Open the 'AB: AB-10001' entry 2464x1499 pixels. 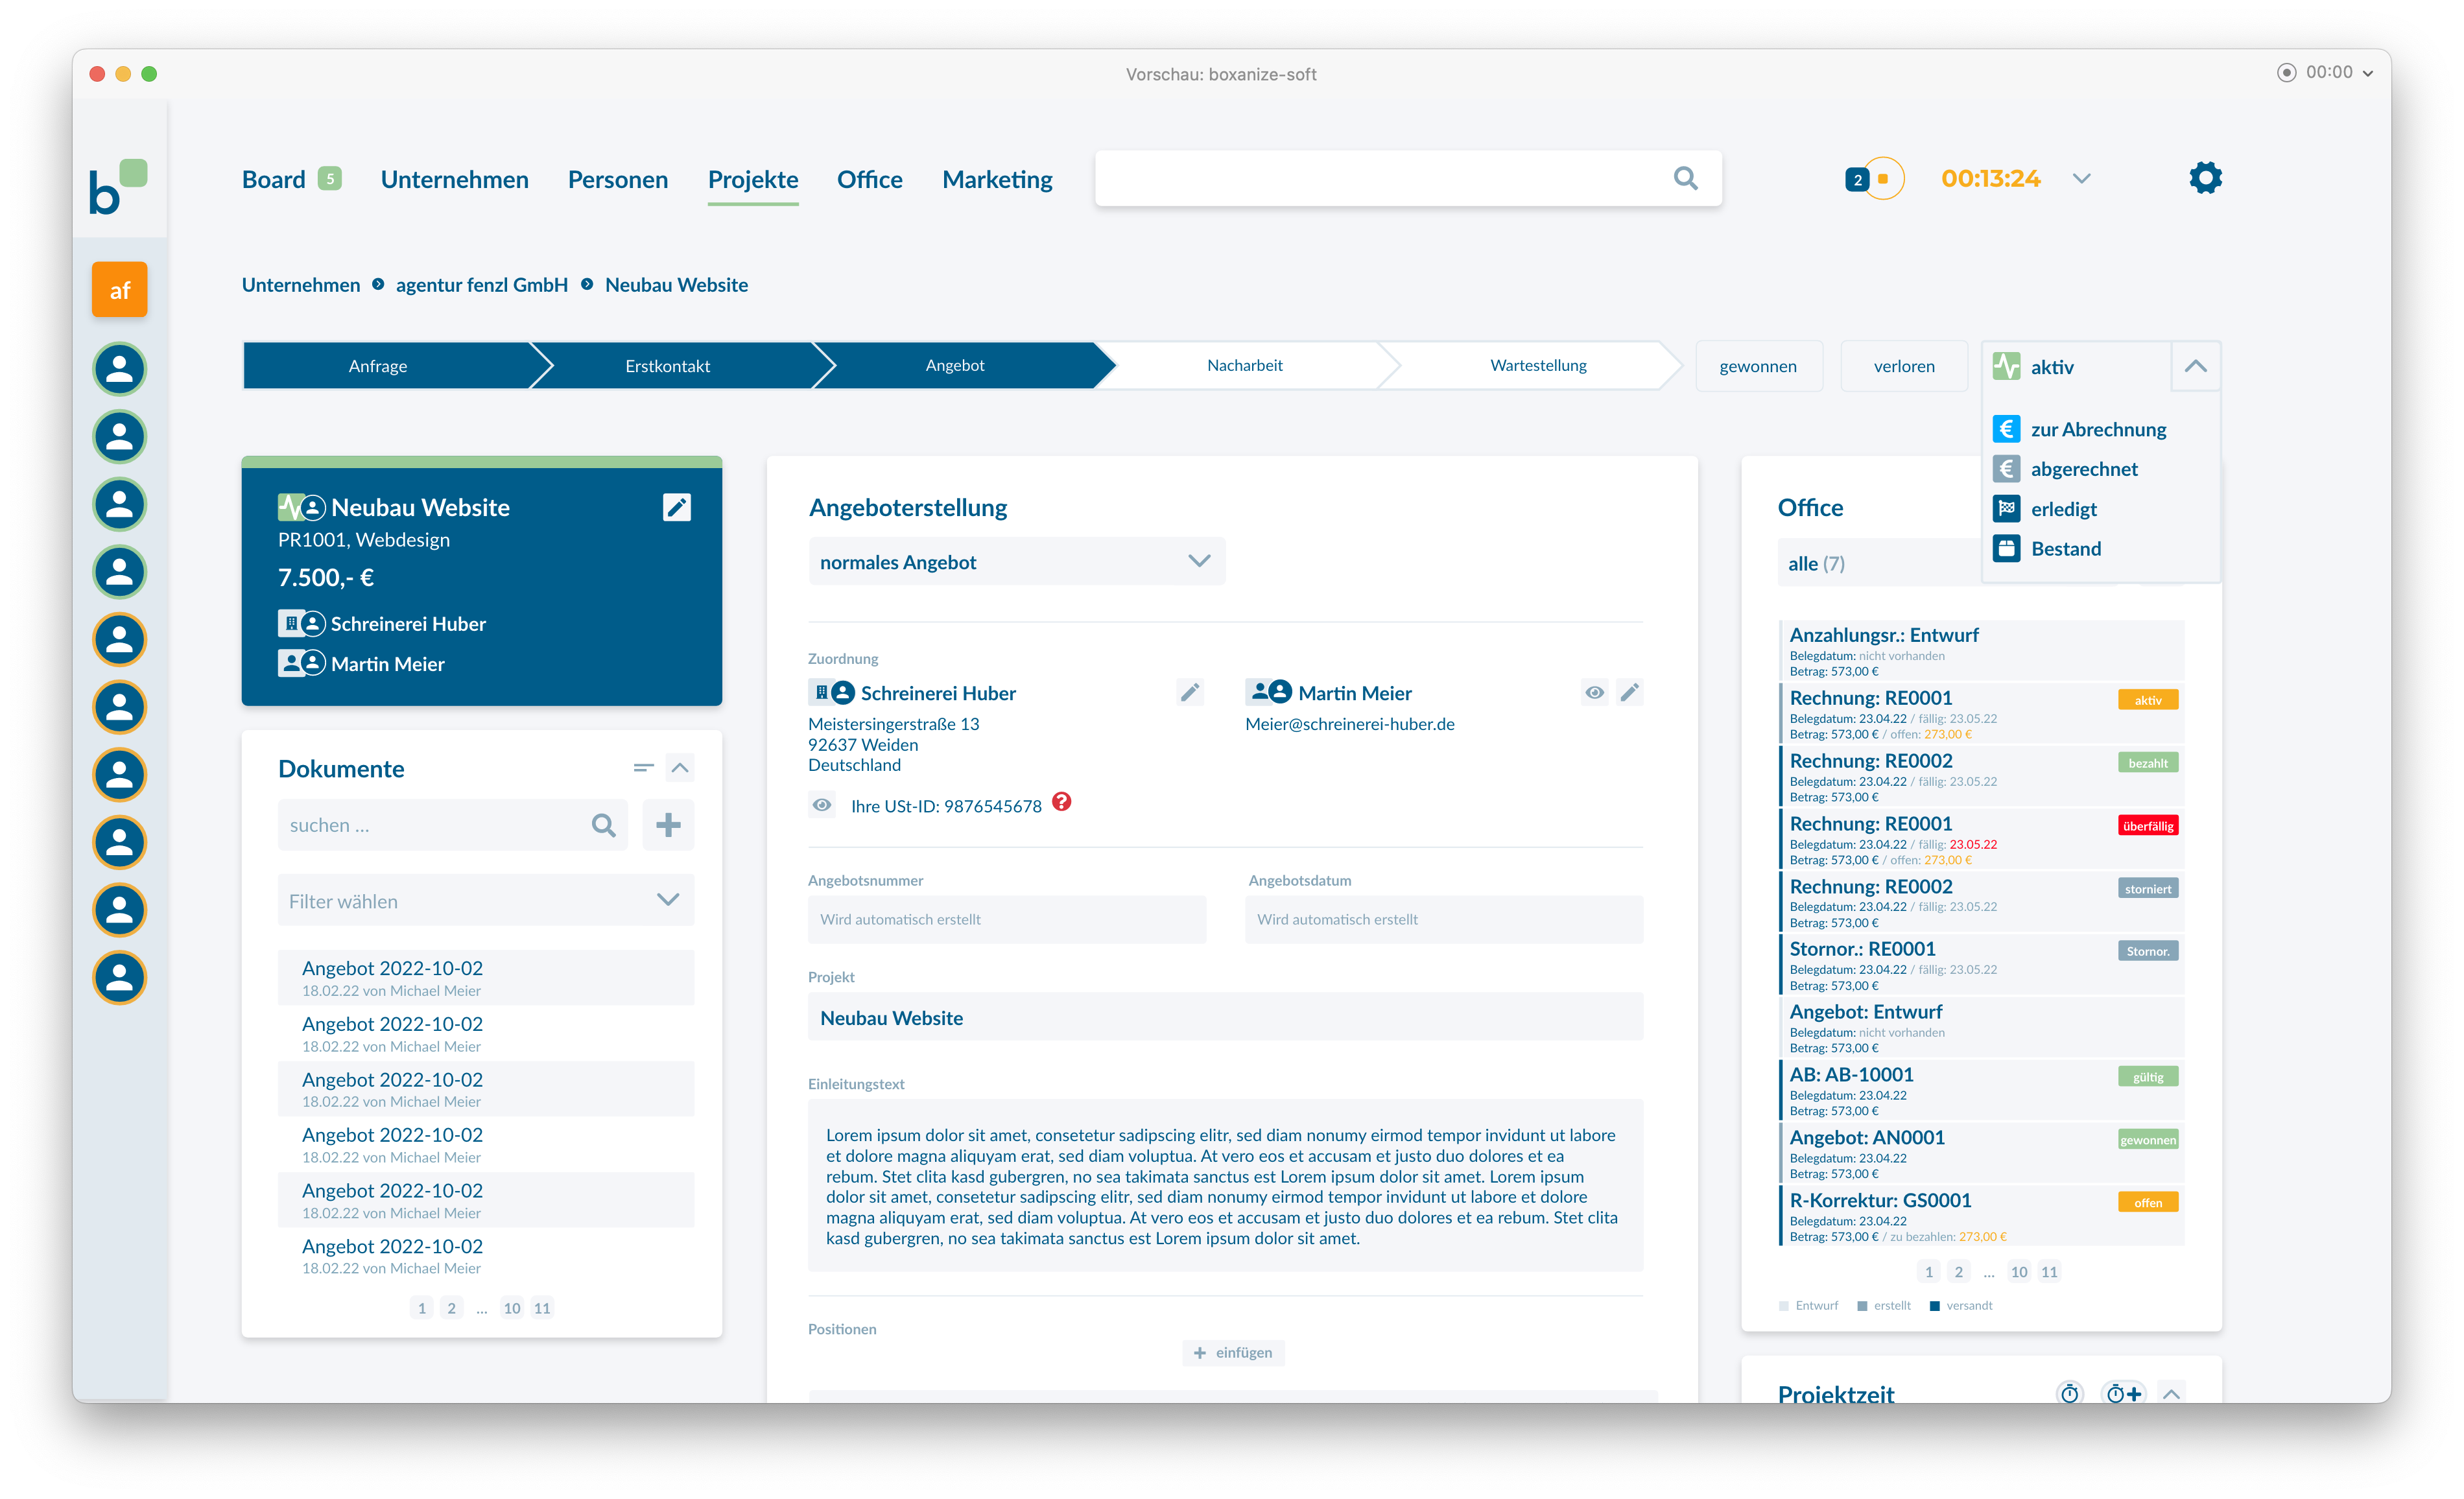click(1982, 1091)
